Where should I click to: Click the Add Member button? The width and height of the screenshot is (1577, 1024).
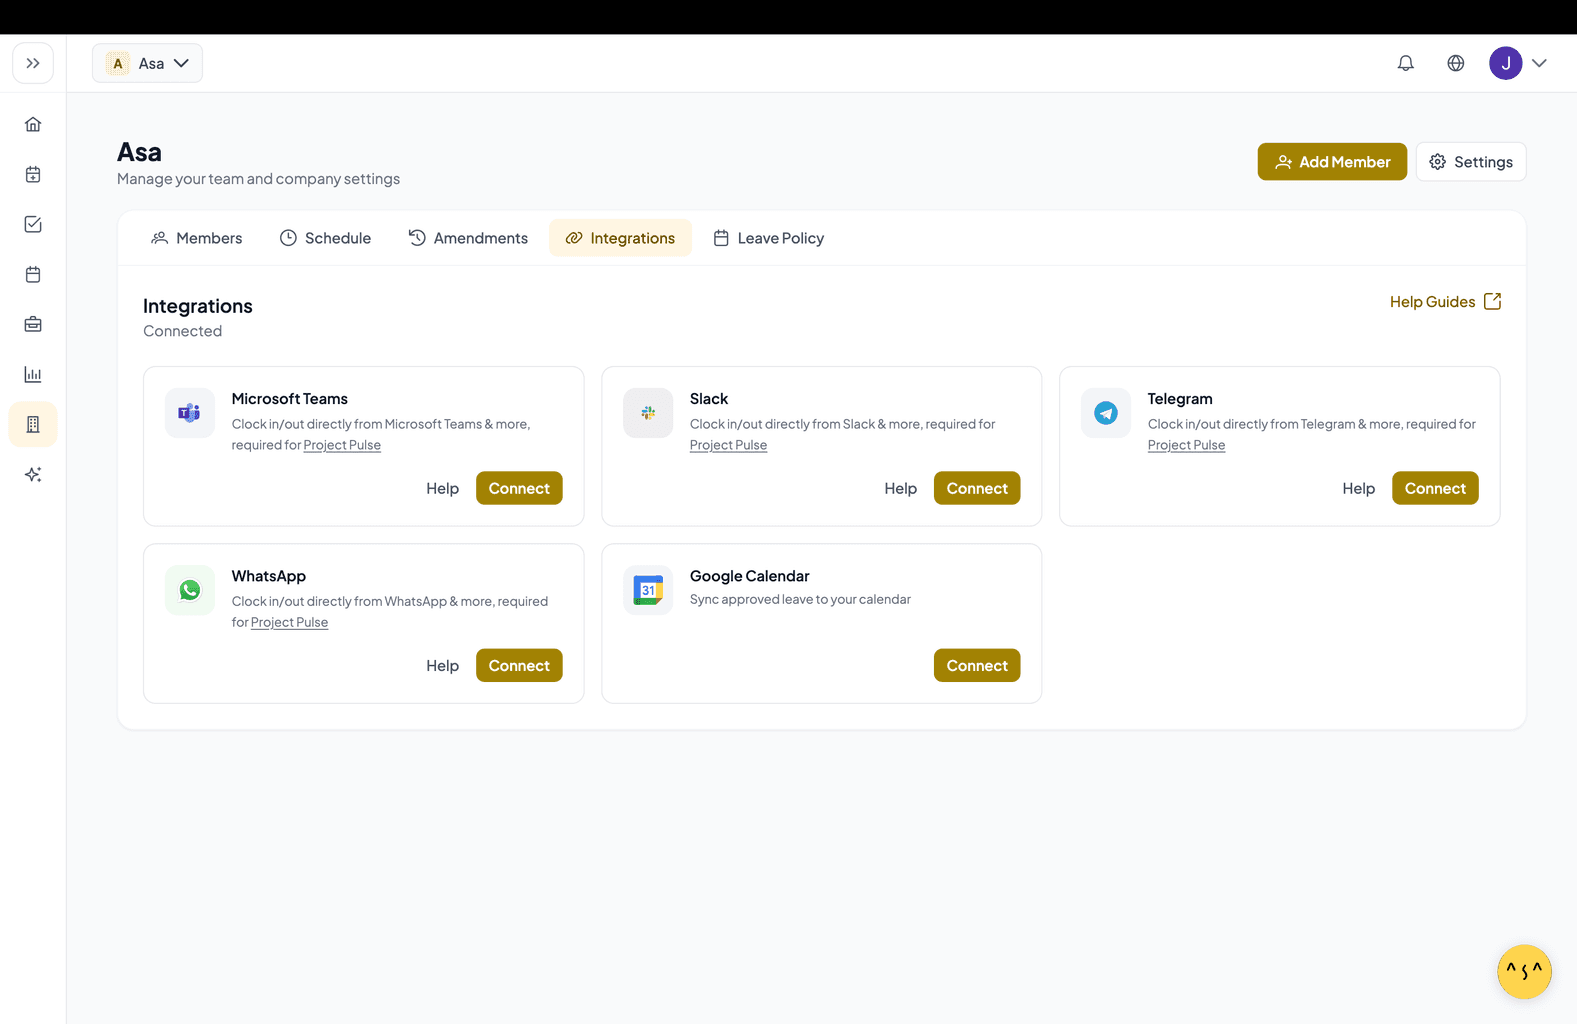[x=1331, y=162]
